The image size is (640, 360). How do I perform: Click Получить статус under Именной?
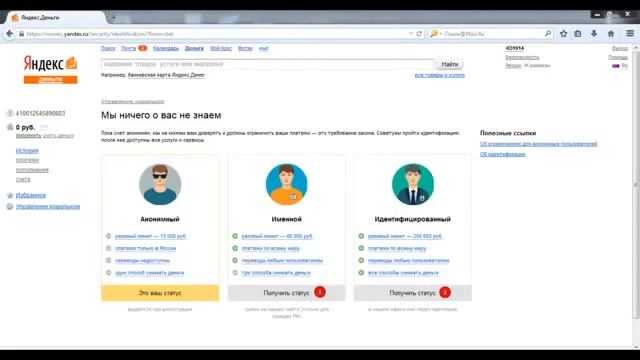click(x=287, y=293)
